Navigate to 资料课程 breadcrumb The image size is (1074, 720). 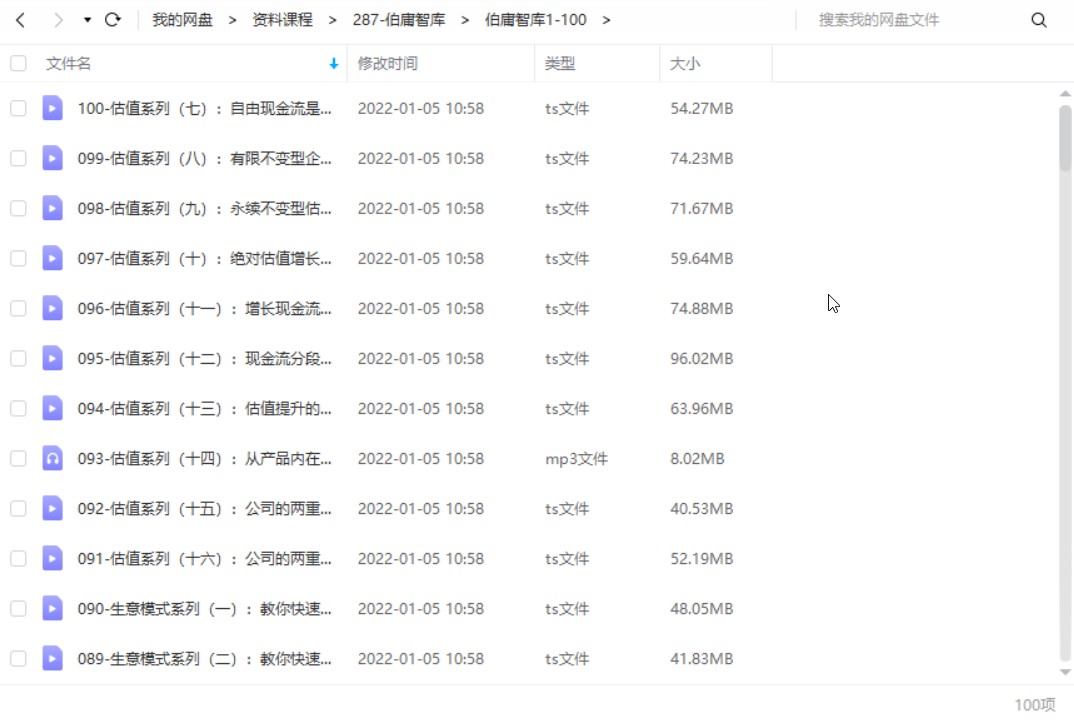[x=282, y=20]
